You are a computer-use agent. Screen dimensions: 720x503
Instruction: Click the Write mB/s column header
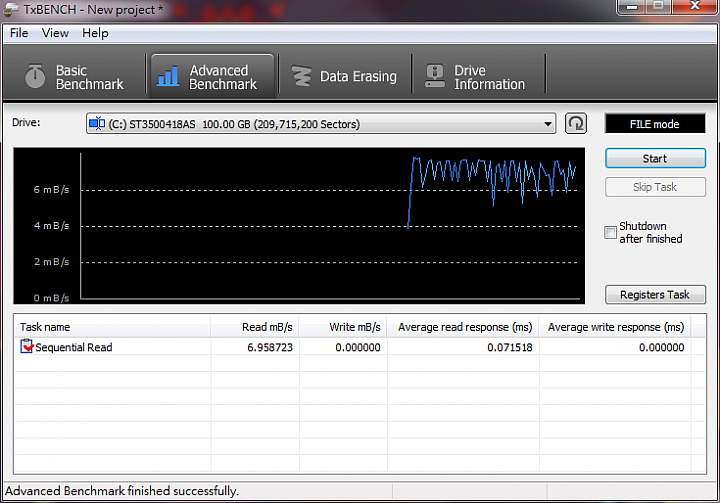(x=343, y=327)
